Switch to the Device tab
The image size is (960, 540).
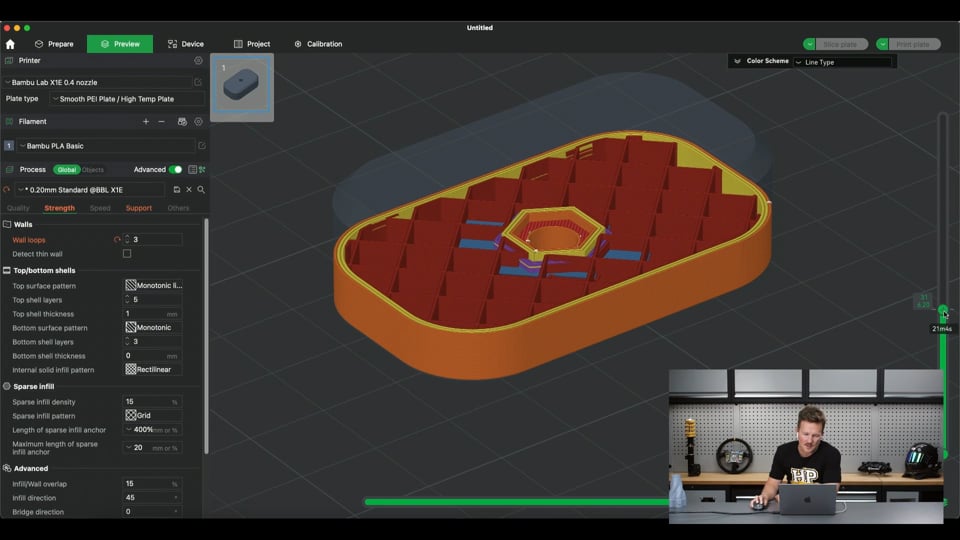click(186, 44)
